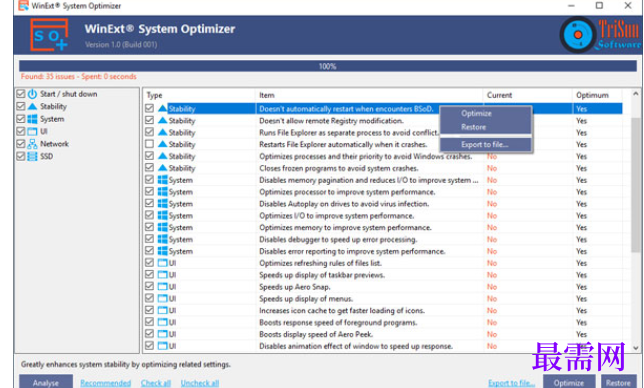644x388 pixels.
Task: Click UI icon on Disables animation effect row
Action: point(163,346)
